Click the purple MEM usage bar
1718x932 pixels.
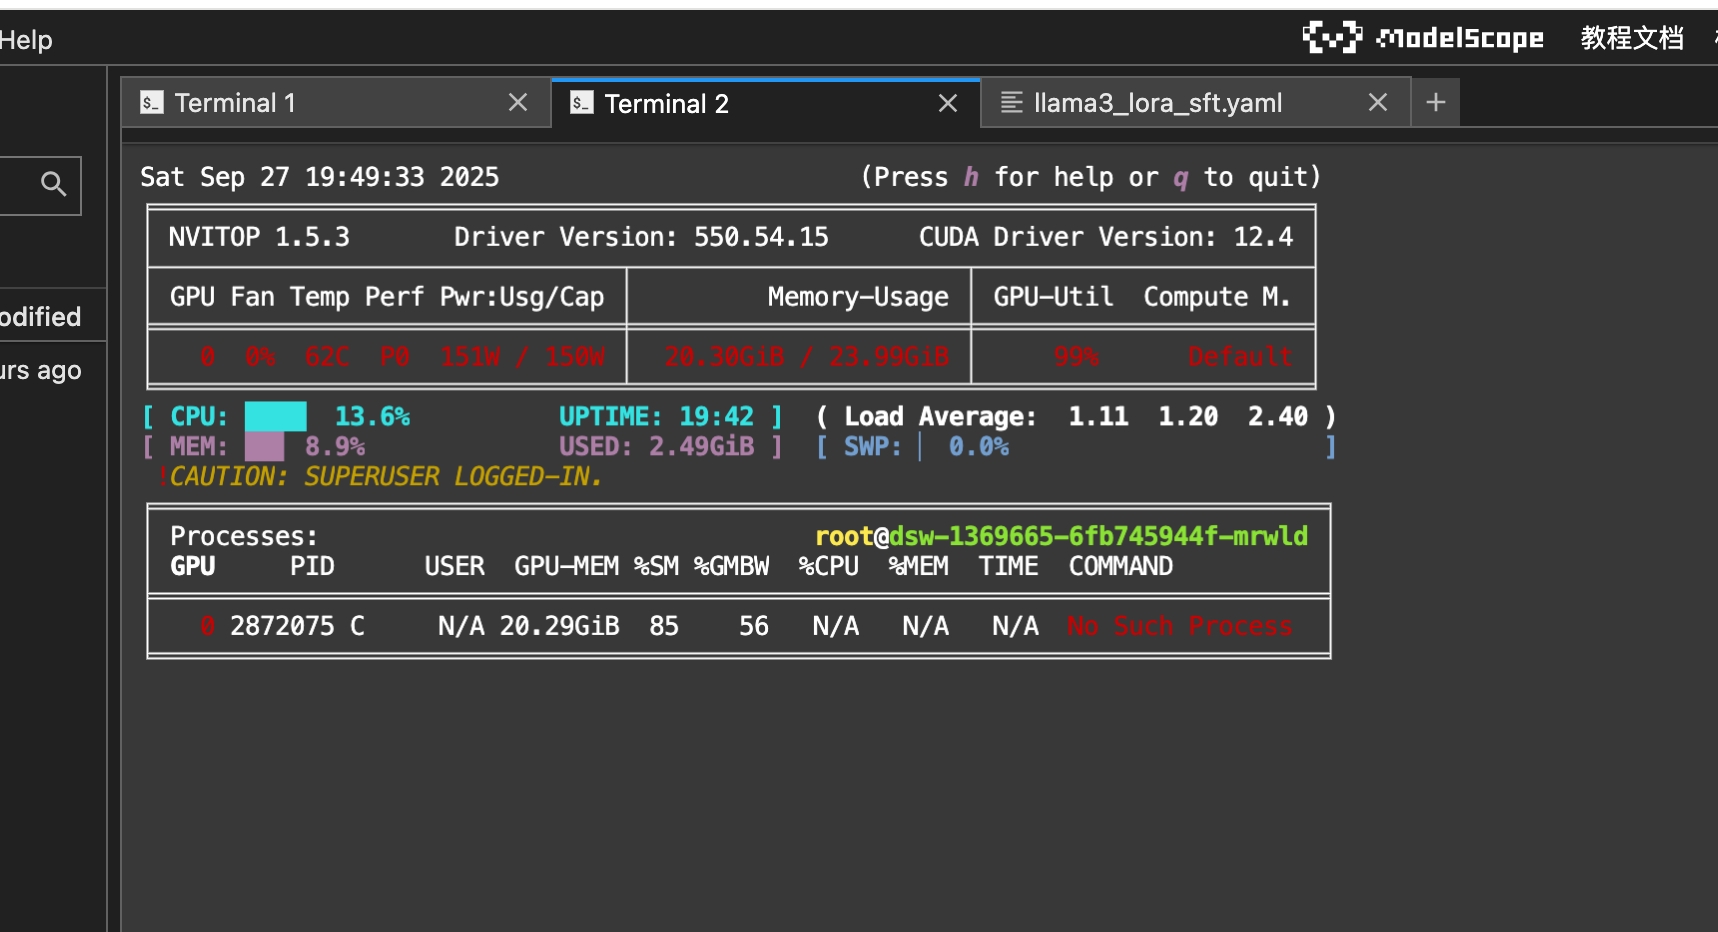click(x=264, y=446)
